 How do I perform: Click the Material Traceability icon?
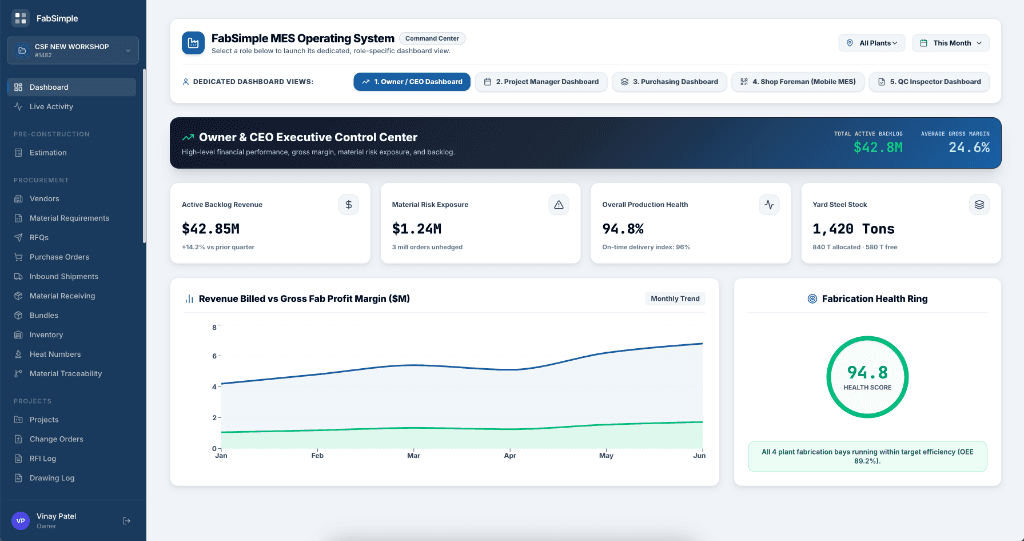(18, 374)
